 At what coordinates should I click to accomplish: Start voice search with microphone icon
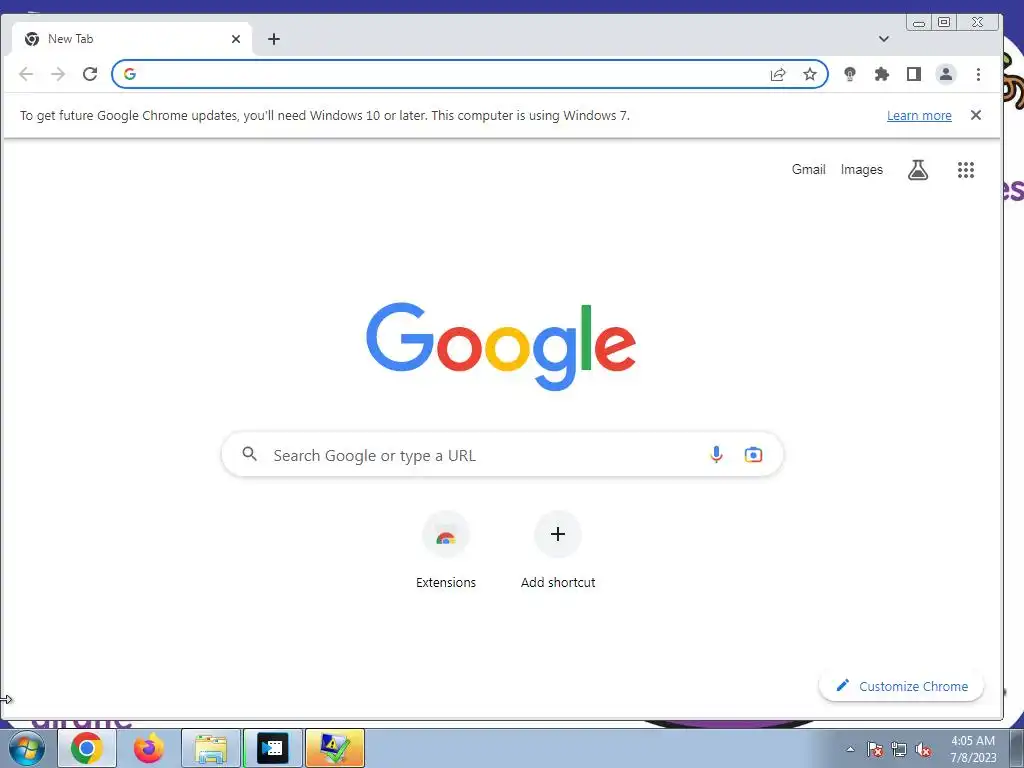716,455
